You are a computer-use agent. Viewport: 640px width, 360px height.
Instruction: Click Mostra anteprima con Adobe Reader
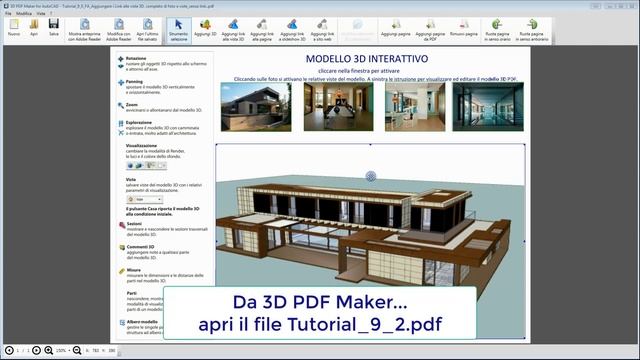pyautogui.click(x=84, y=30)
